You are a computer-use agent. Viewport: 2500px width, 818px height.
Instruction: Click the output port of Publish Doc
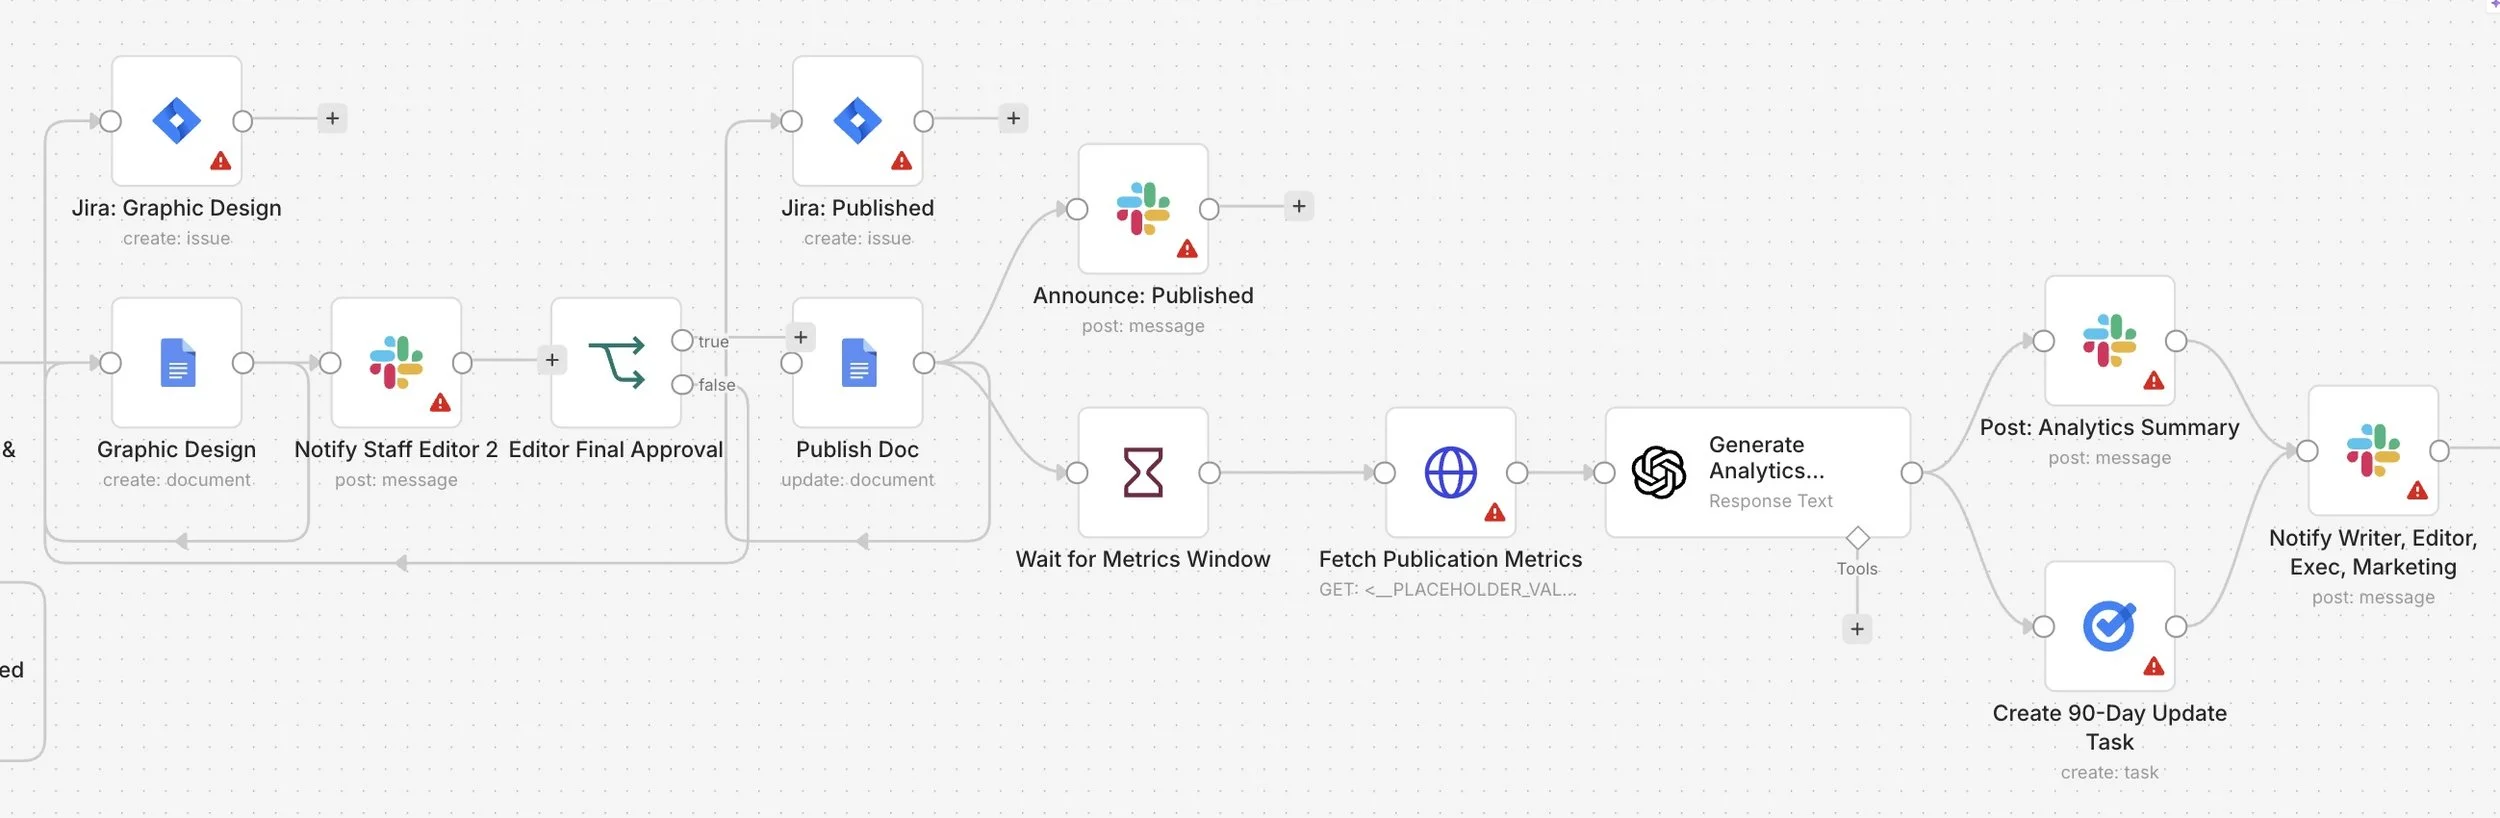[x=924, y=363]
